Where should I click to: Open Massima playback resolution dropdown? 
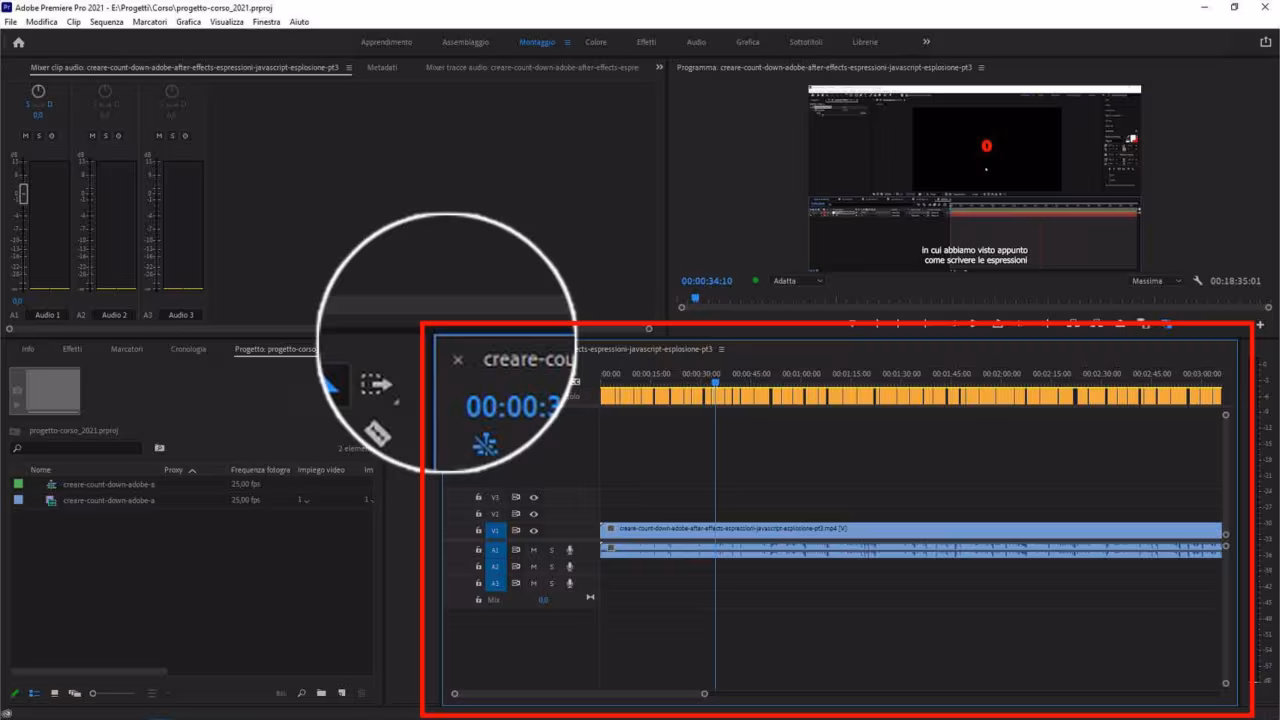[x=1157, y=281]
